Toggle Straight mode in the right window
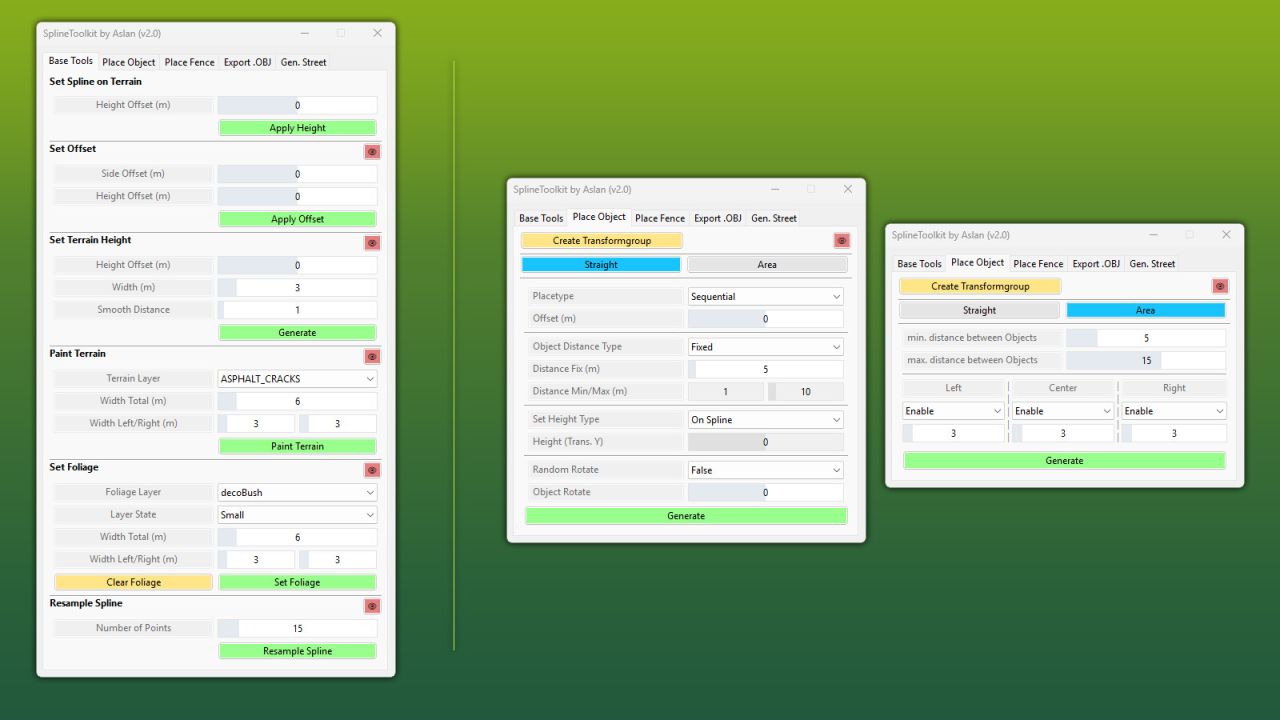The width and height of the screenshot is (1280, 720). pyautogui.click(x=979, y=310)
